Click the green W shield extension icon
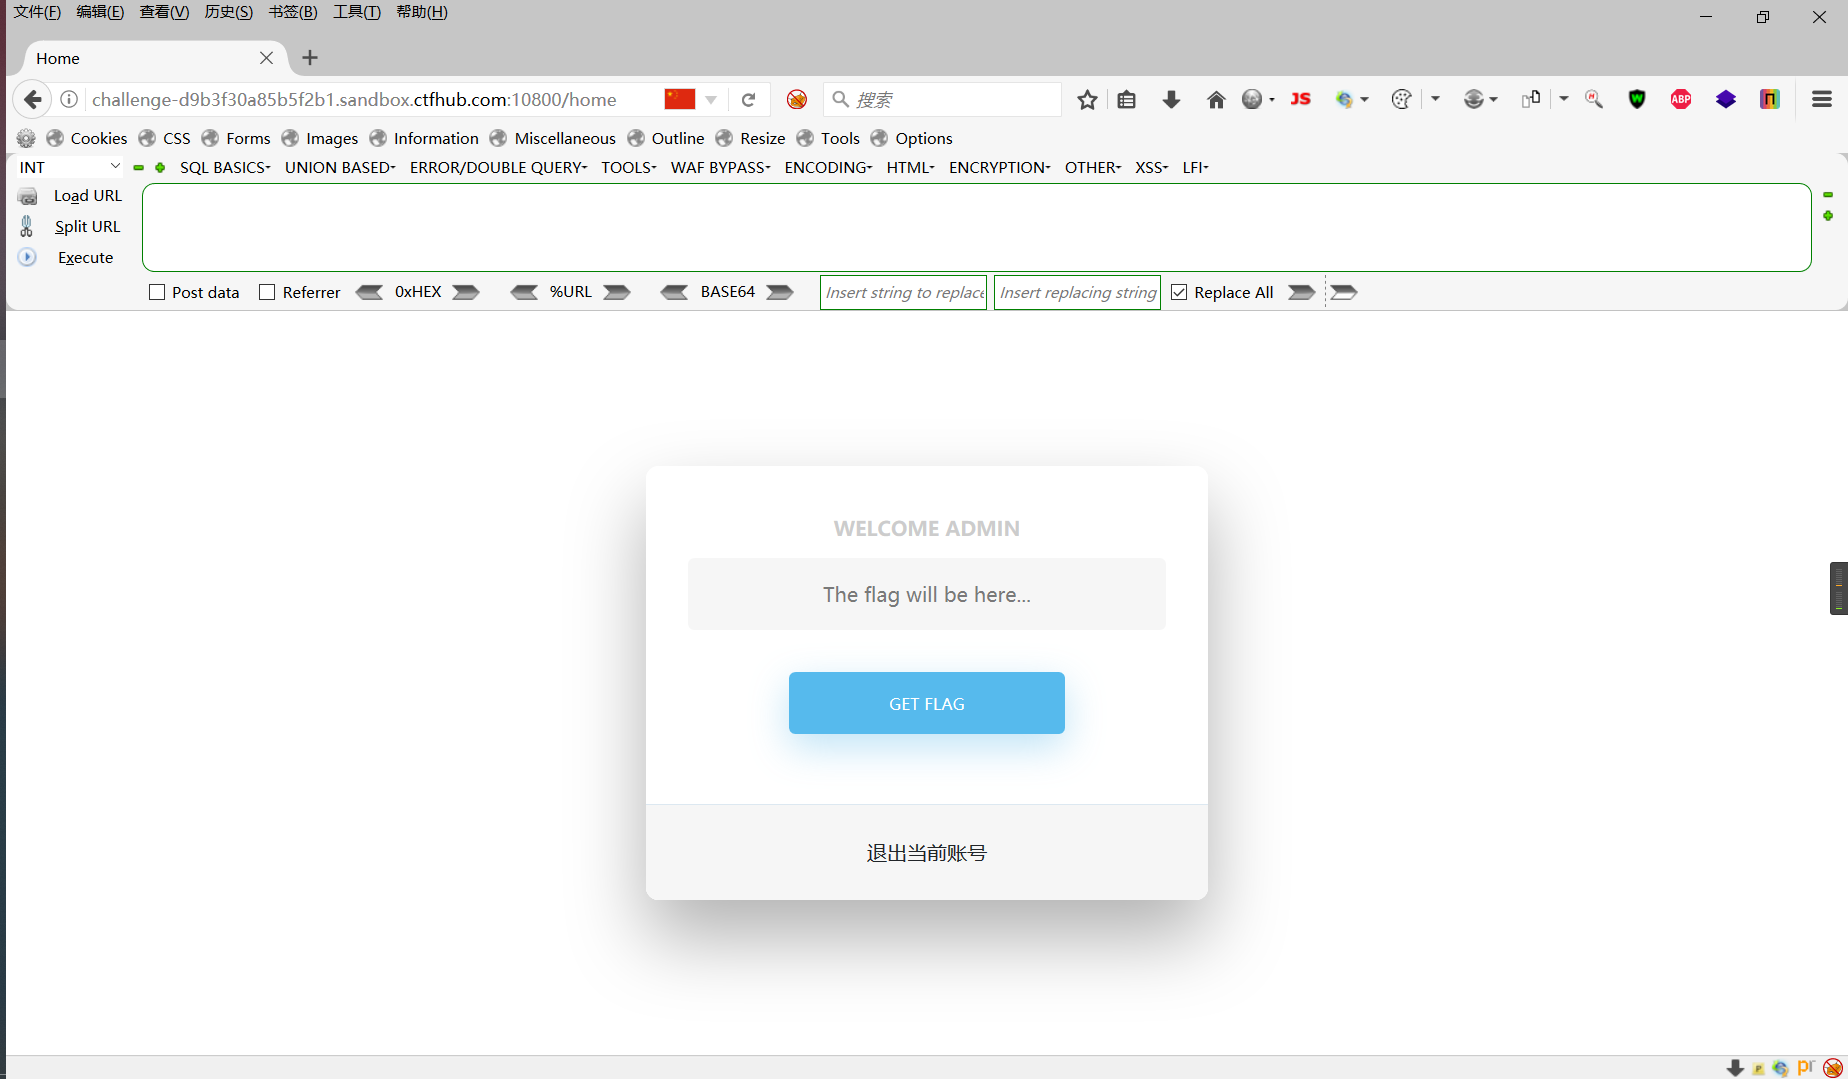 coord(1637,99)
